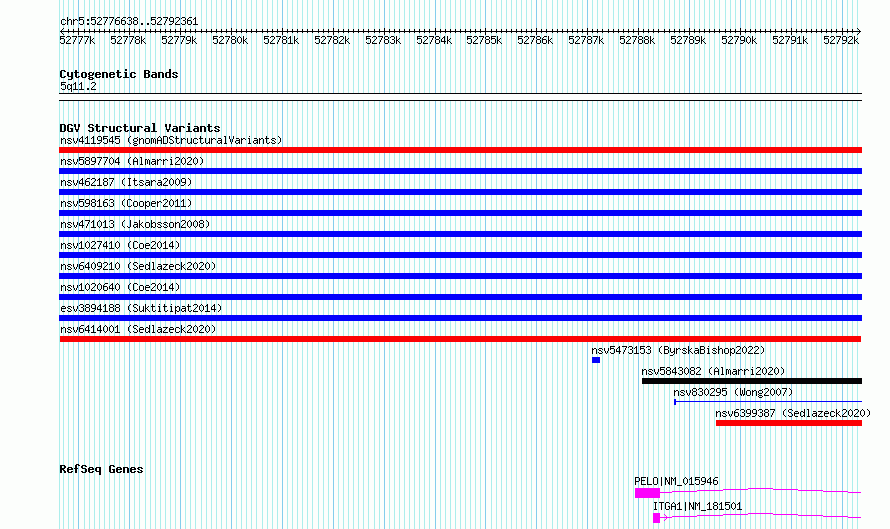Click the 52789k ruler position
The image size is (890, 529).
pyautogui.click(x=689, y=40)
